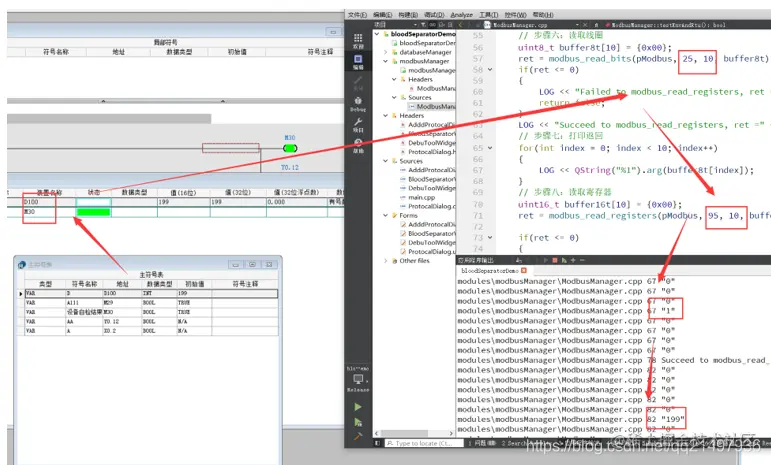Click the Type to locate search field
This screenshot has width=771, height=465.
click(x=424, y=443)
